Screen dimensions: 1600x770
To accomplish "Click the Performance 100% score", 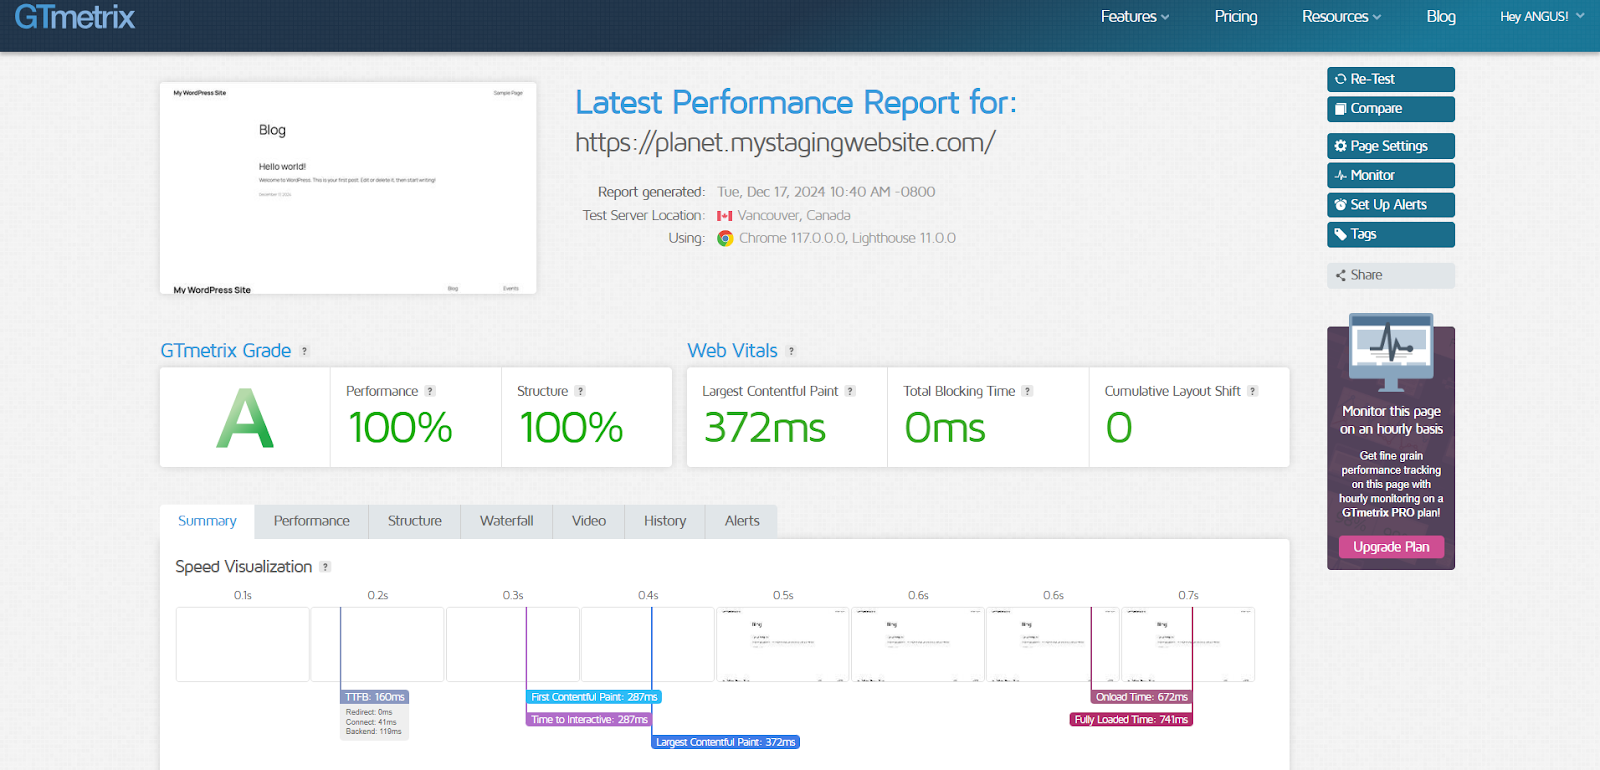I will pyautogui.click(x=400, y=428).
